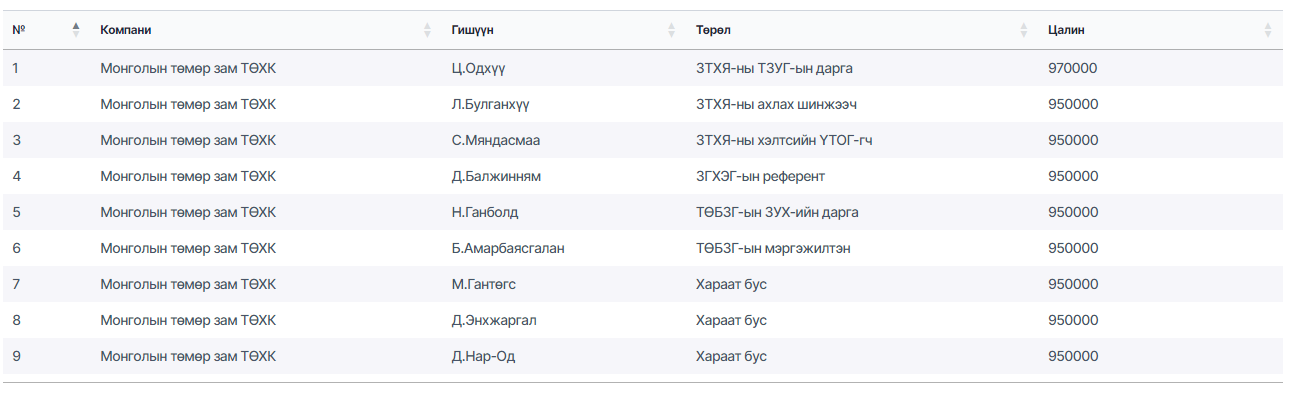Click Д.Балжинням member cell

[496, 176]
